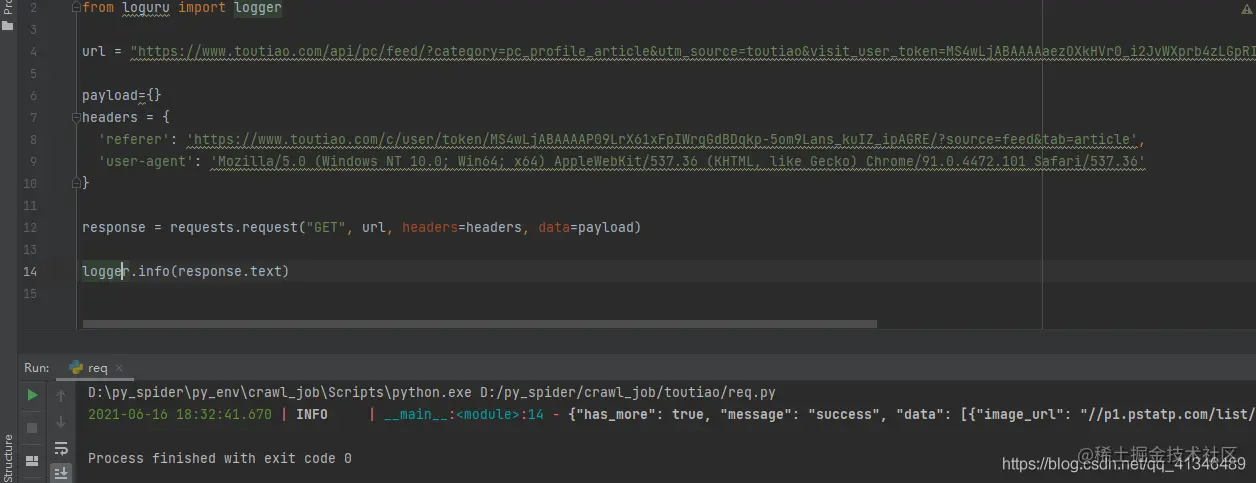Image resolution: width=1256 pixels, height=483 pixels.
Task: Click line number 7 in gutter
Action: point(33,118)
